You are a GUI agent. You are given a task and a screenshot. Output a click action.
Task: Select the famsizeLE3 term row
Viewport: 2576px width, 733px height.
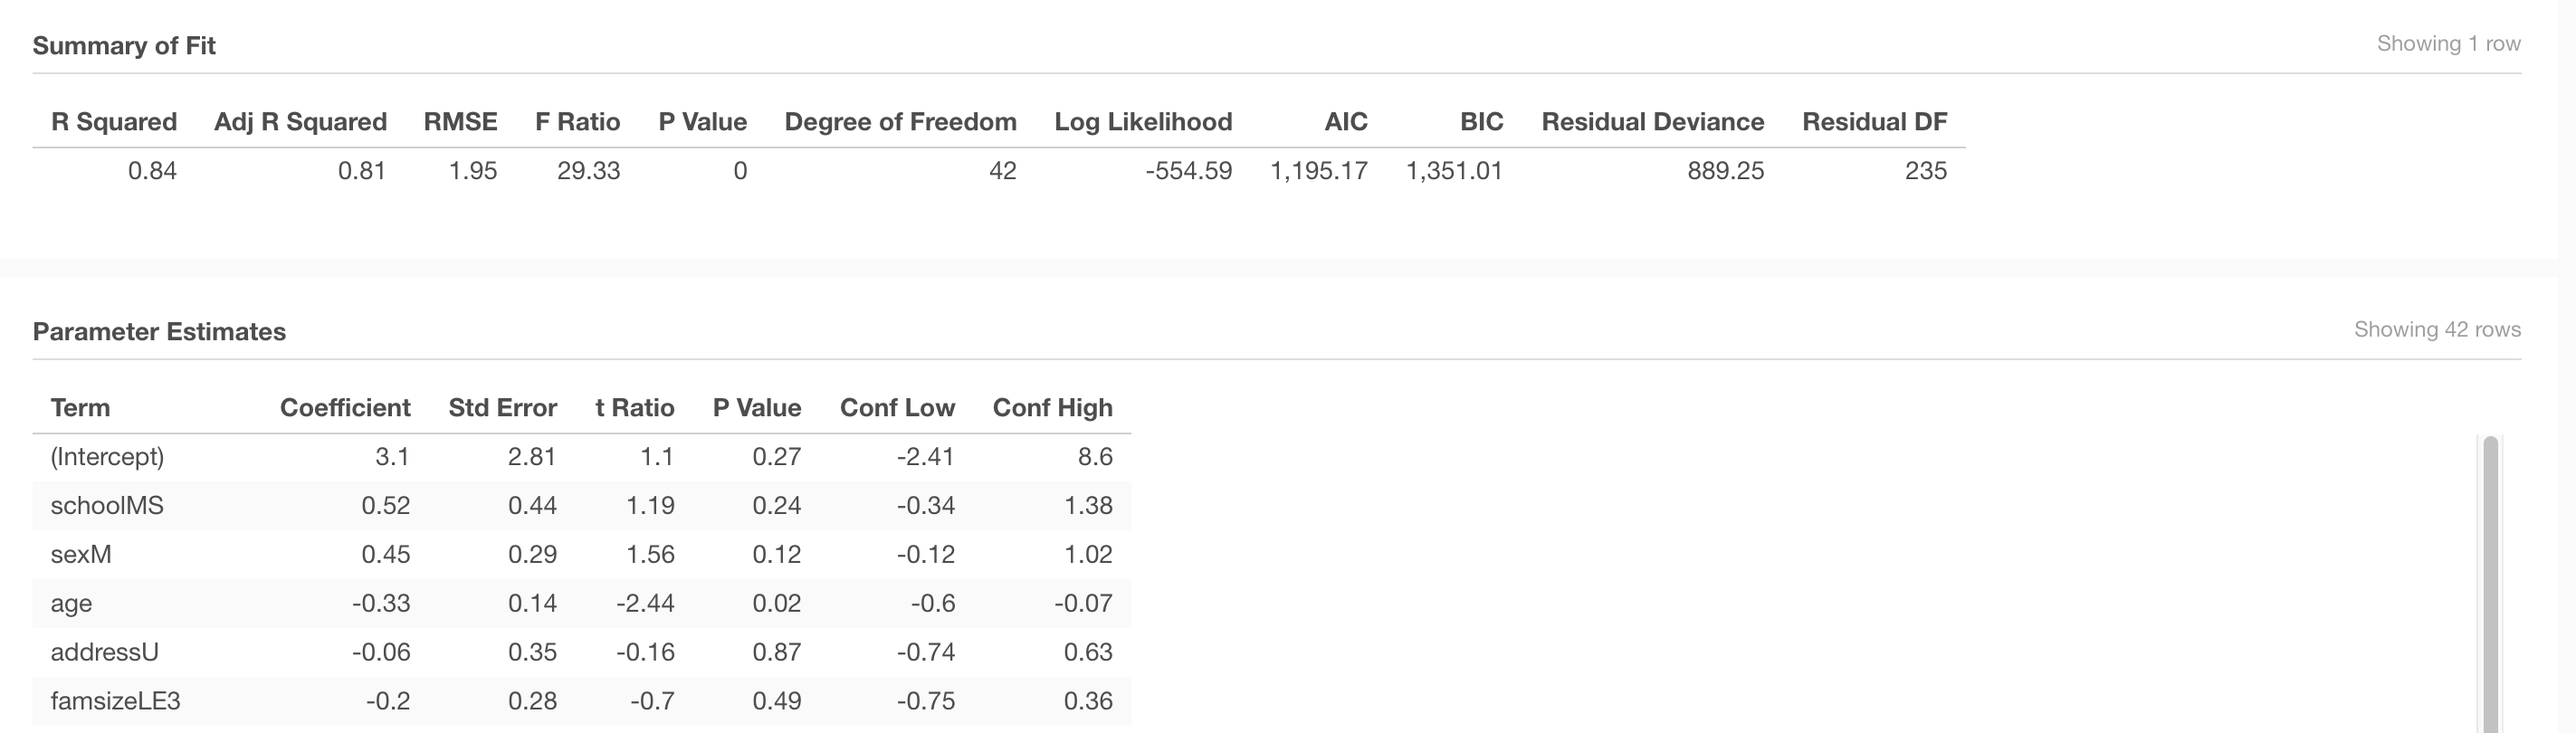point(582,702)
